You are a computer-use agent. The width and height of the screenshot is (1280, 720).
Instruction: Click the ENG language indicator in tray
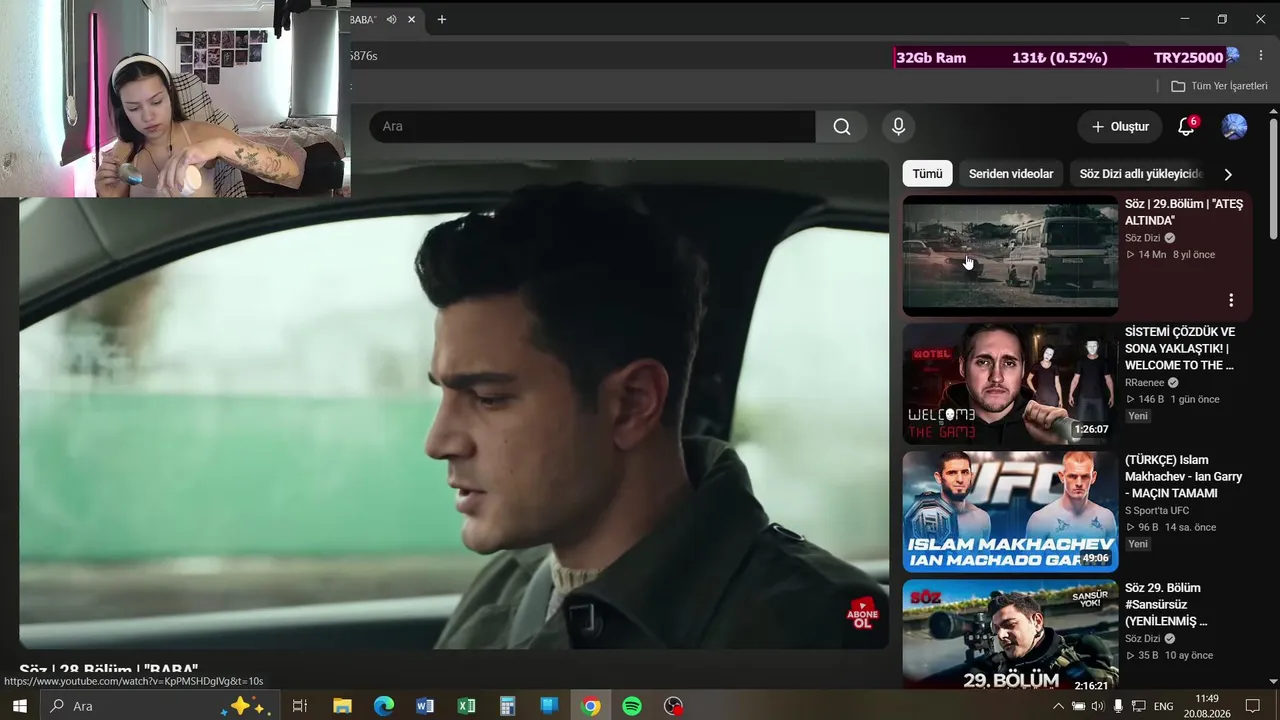pyautogui.click(x=1163, y=706)
